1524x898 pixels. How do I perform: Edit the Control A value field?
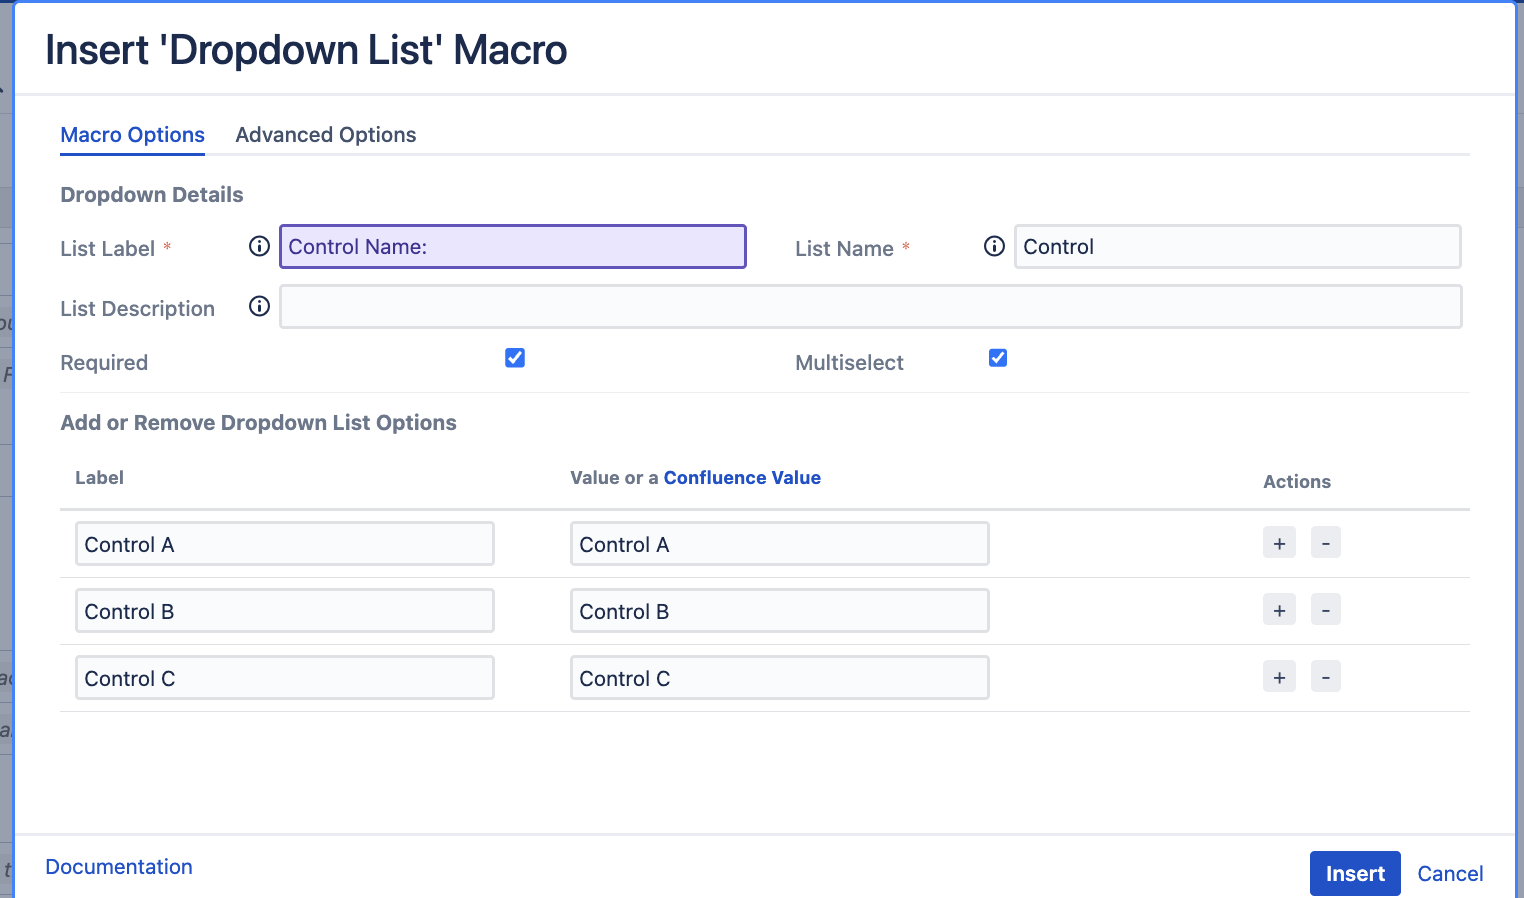point(780,544)
